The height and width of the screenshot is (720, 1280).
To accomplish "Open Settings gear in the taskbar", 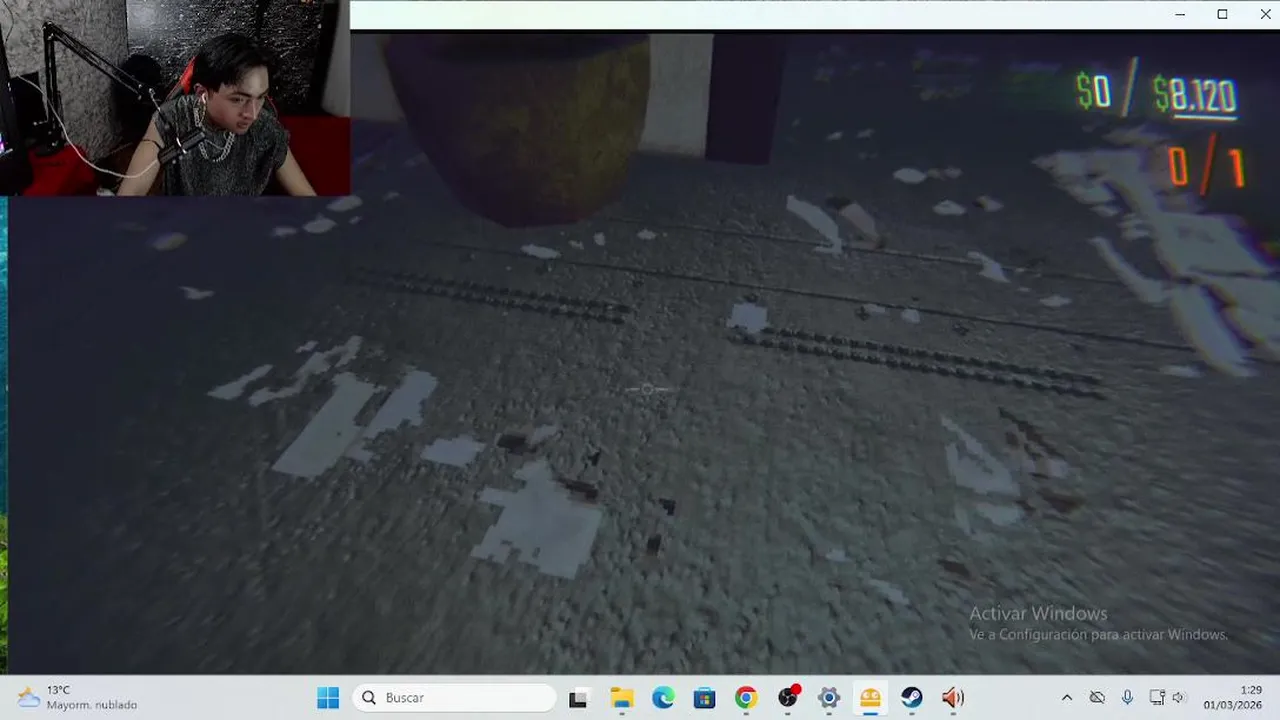I will click(829, 698).
